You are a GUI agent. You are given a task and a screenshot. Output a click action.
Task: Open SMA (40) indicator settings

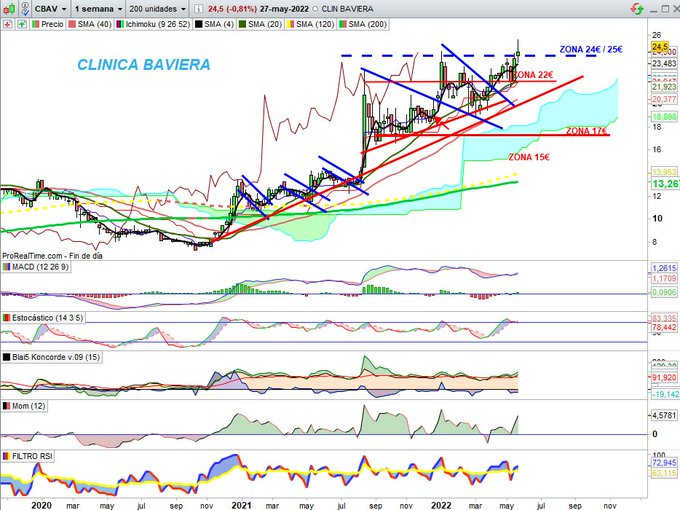pyautogui.click(x=90, y=24)
